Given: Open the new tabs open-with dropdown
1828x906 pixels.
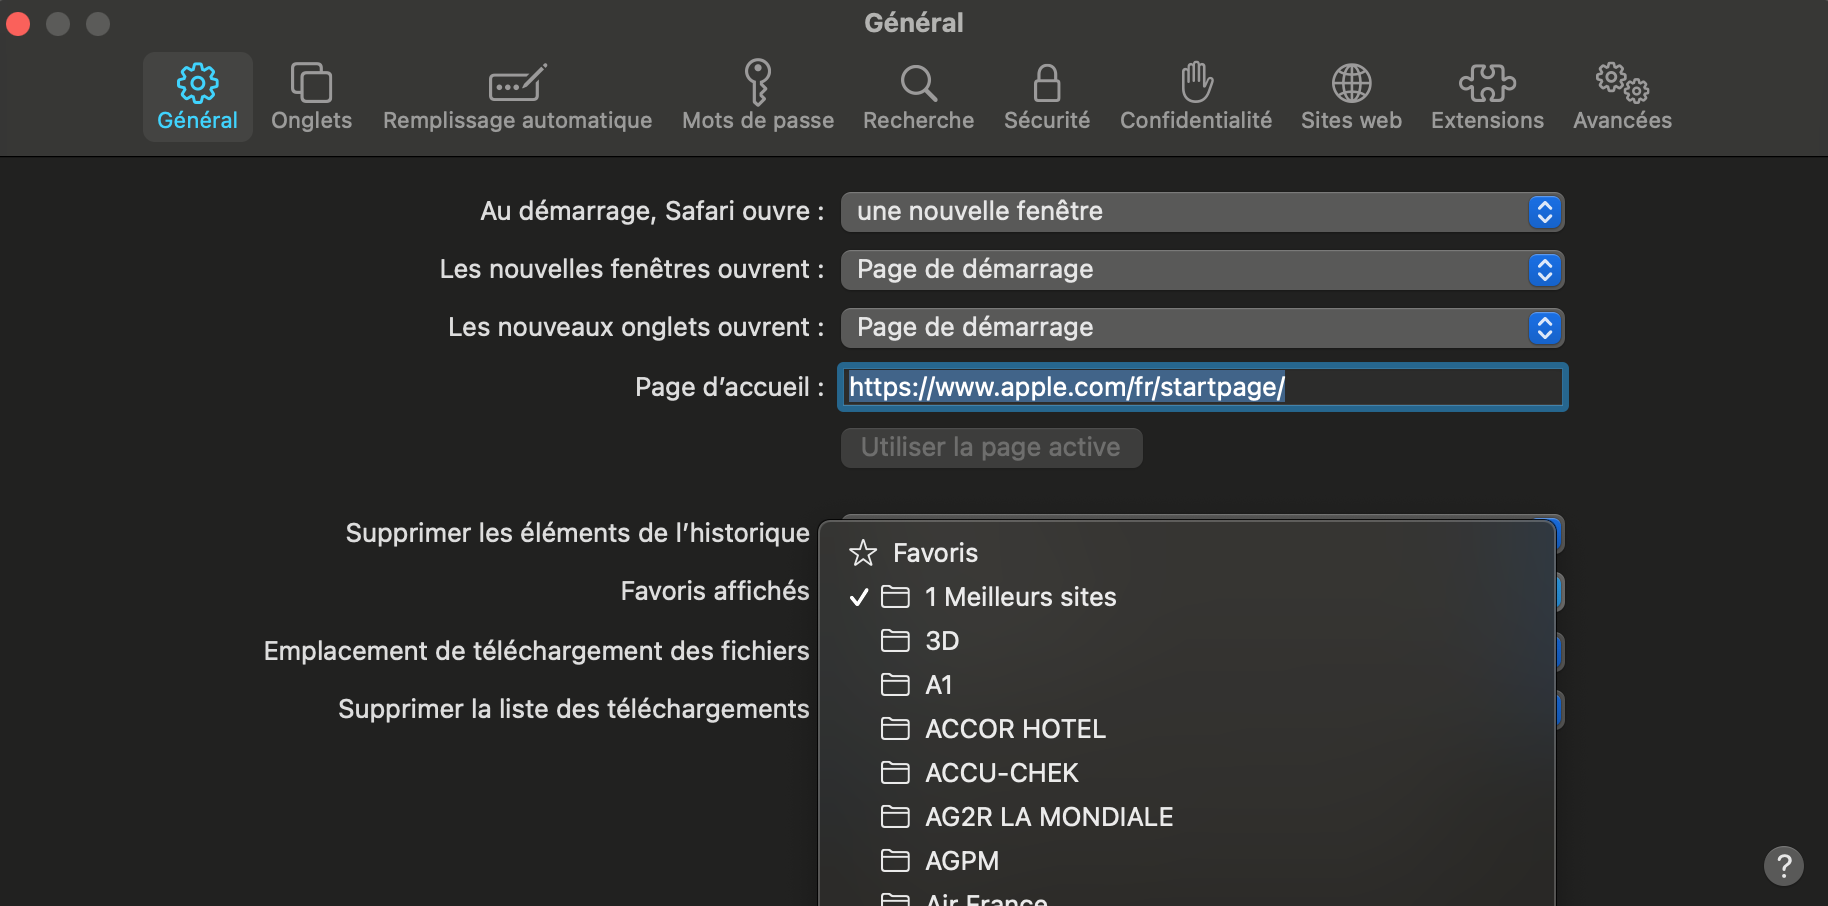Looking at the screenshot, I should click(x=1202, y=328).
